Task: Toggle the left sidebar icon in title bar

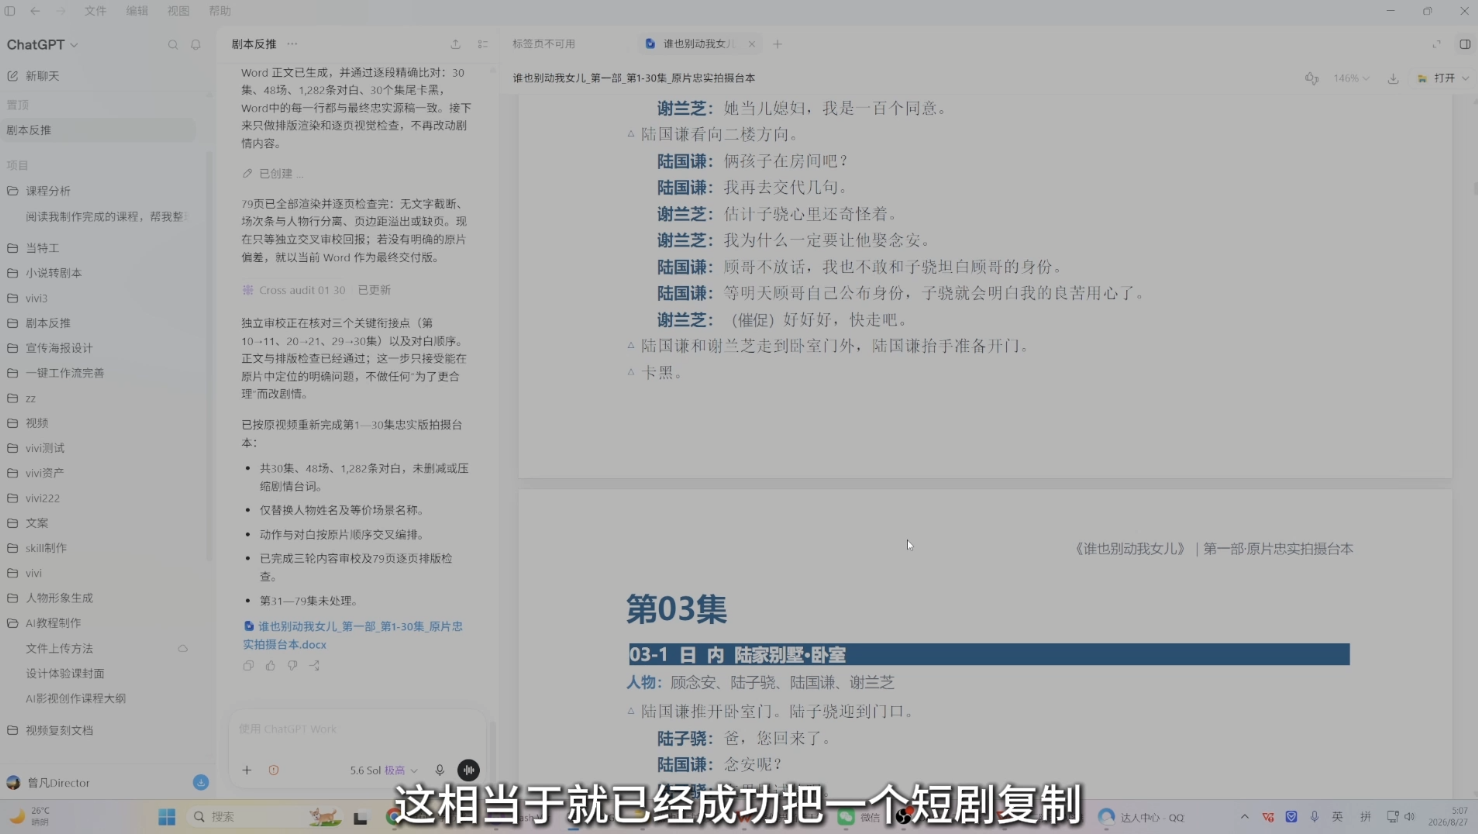Action: point(10,11)
